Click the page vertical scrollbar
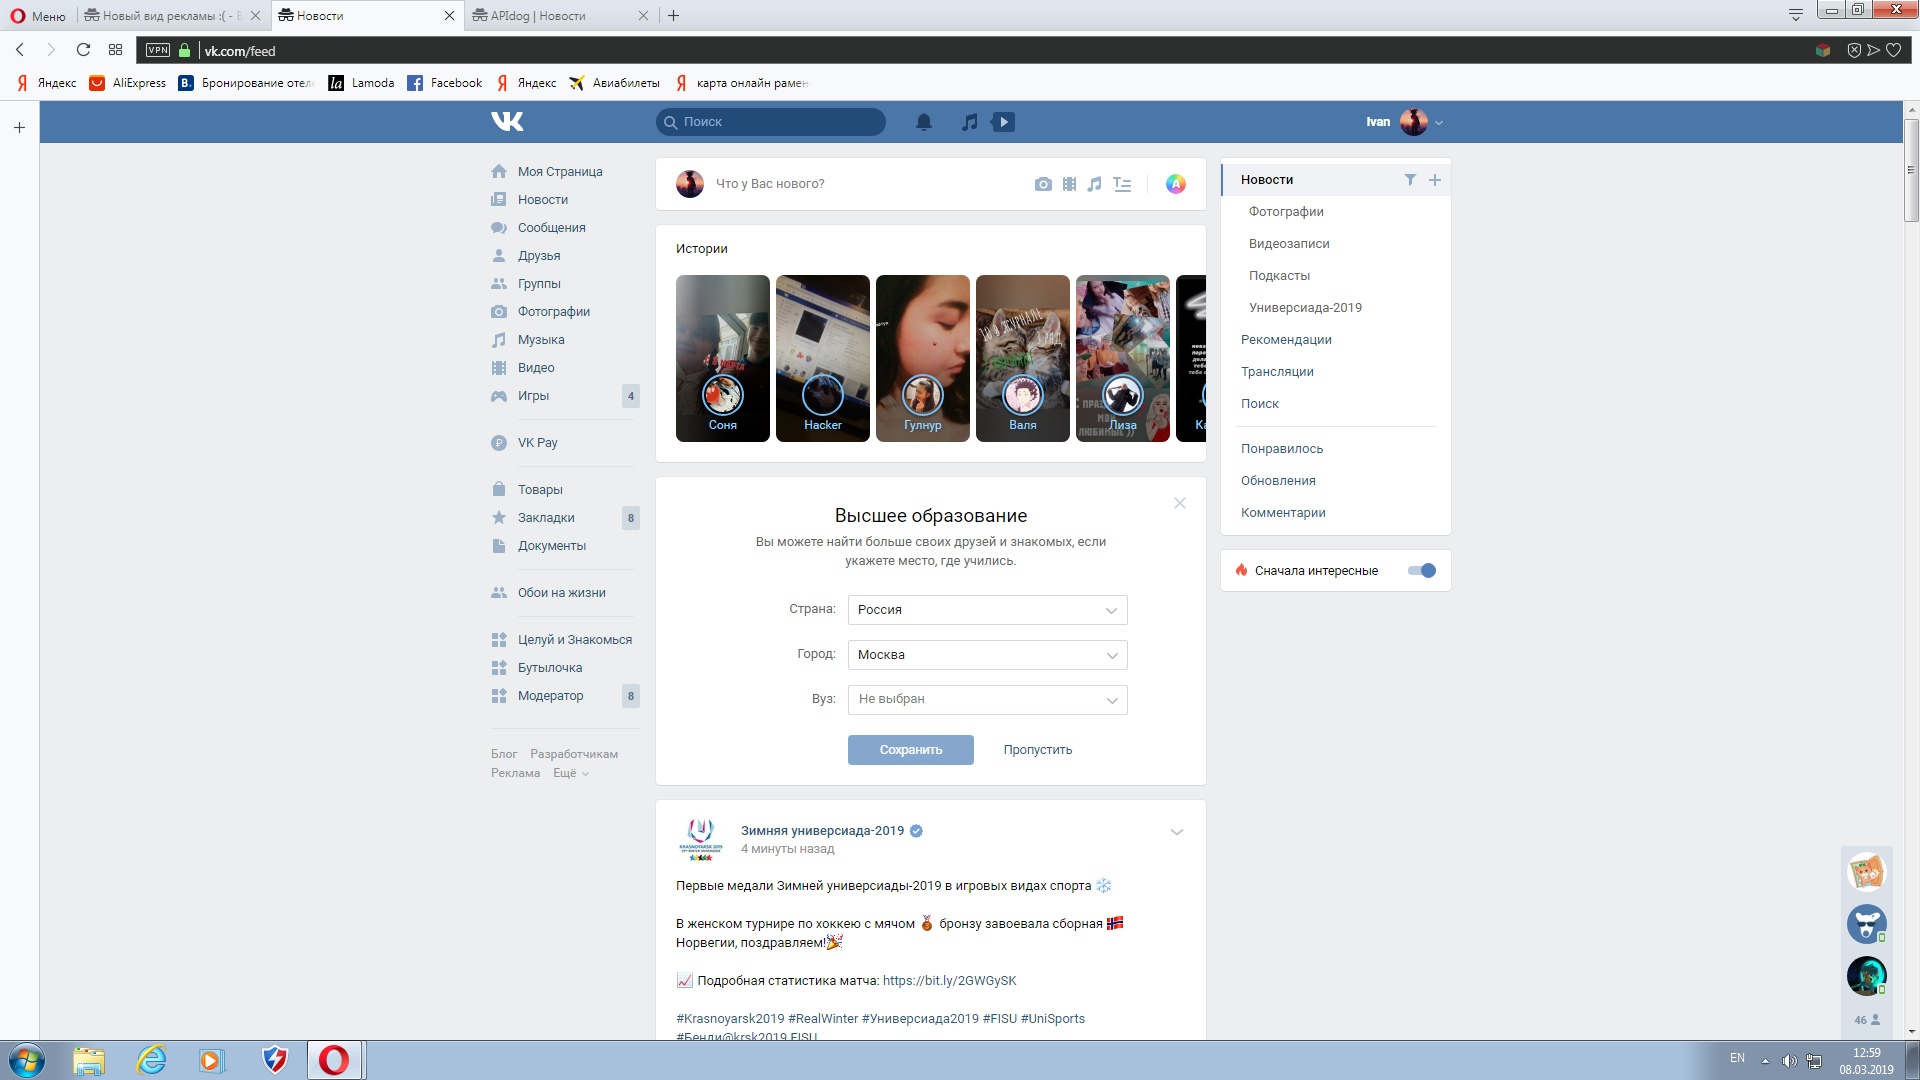Screen dimensions: 1920x1080 1912,170
